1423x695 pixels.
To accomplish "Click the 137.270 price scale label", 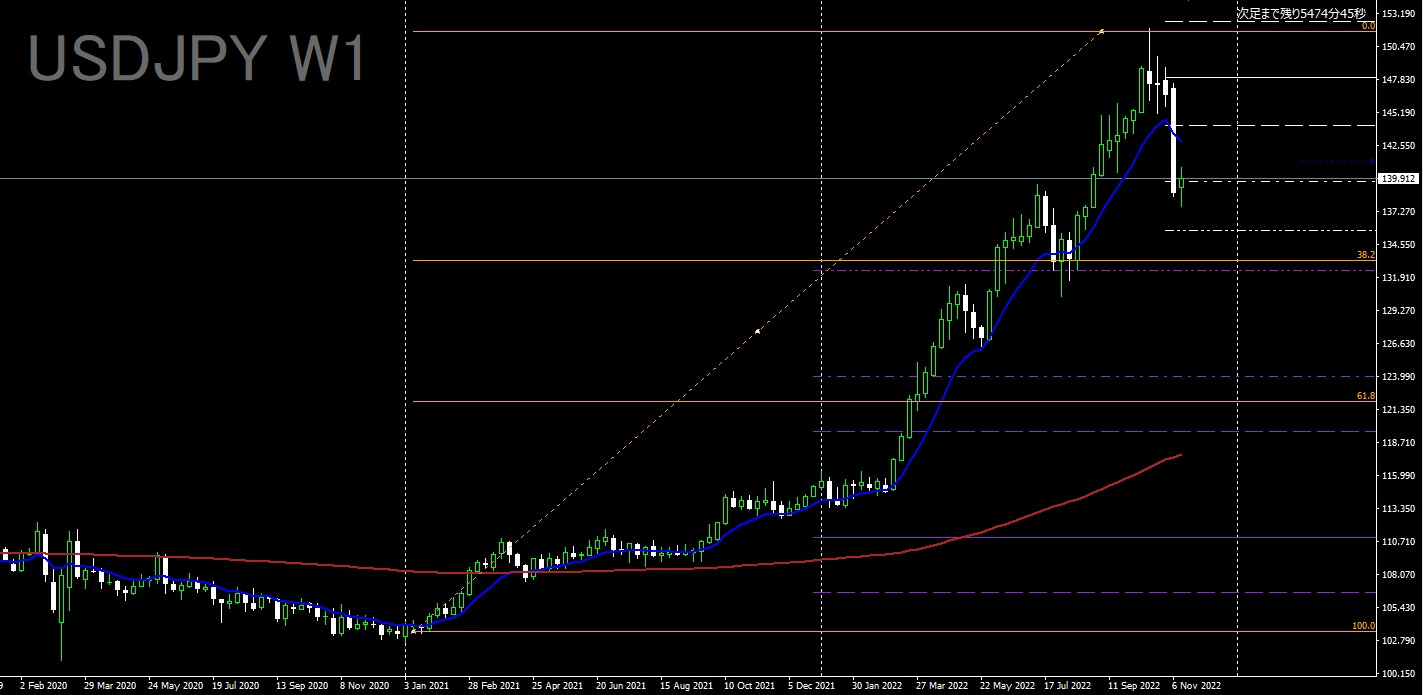I will 1400,212.
